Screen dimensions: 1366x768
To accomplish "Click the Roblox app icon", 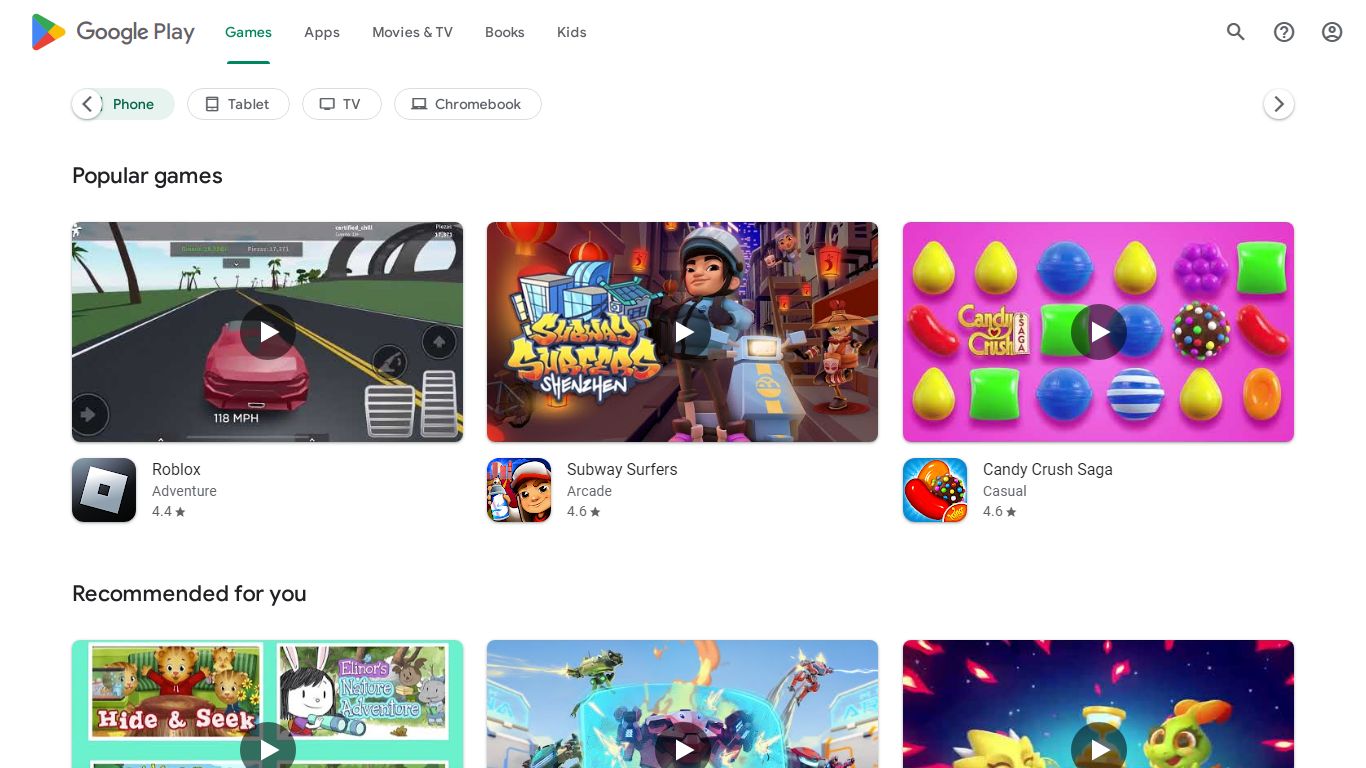I will (104, 490).
